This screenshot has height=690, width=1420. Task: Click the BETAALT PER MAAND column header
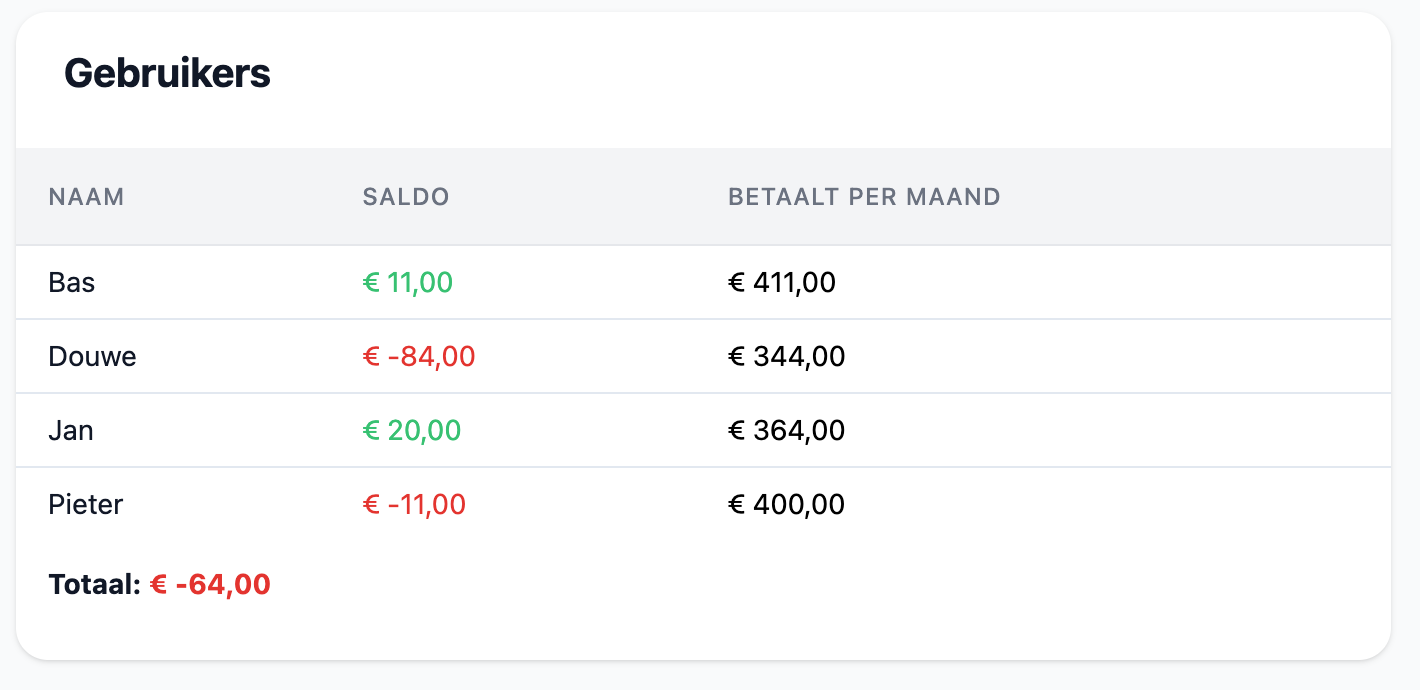863,197
